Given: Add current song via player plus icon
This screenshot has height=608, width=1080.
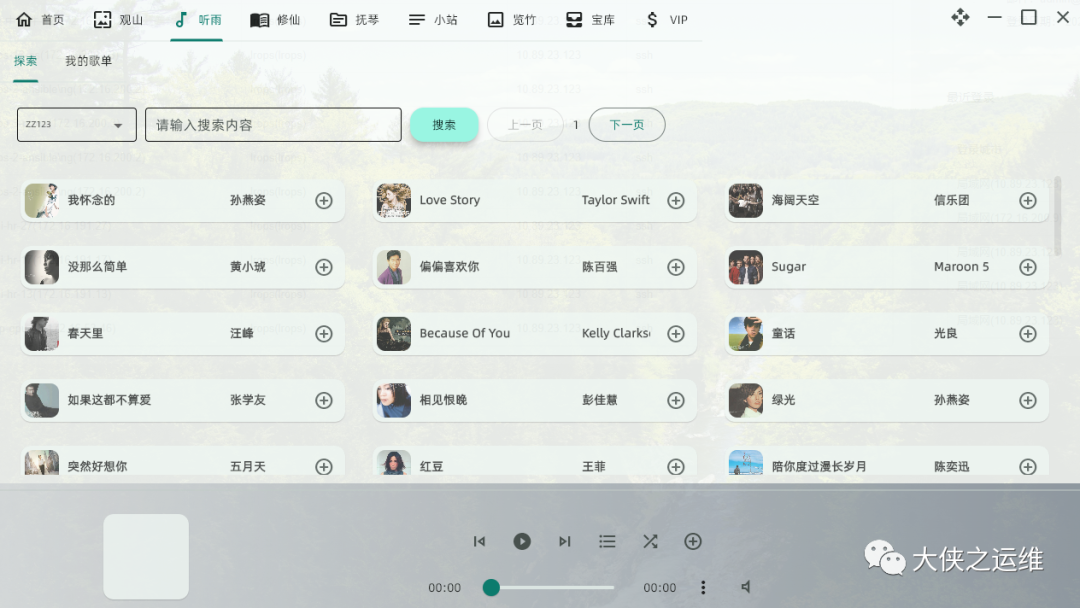Looking at the screenshot, I should 693,541.
